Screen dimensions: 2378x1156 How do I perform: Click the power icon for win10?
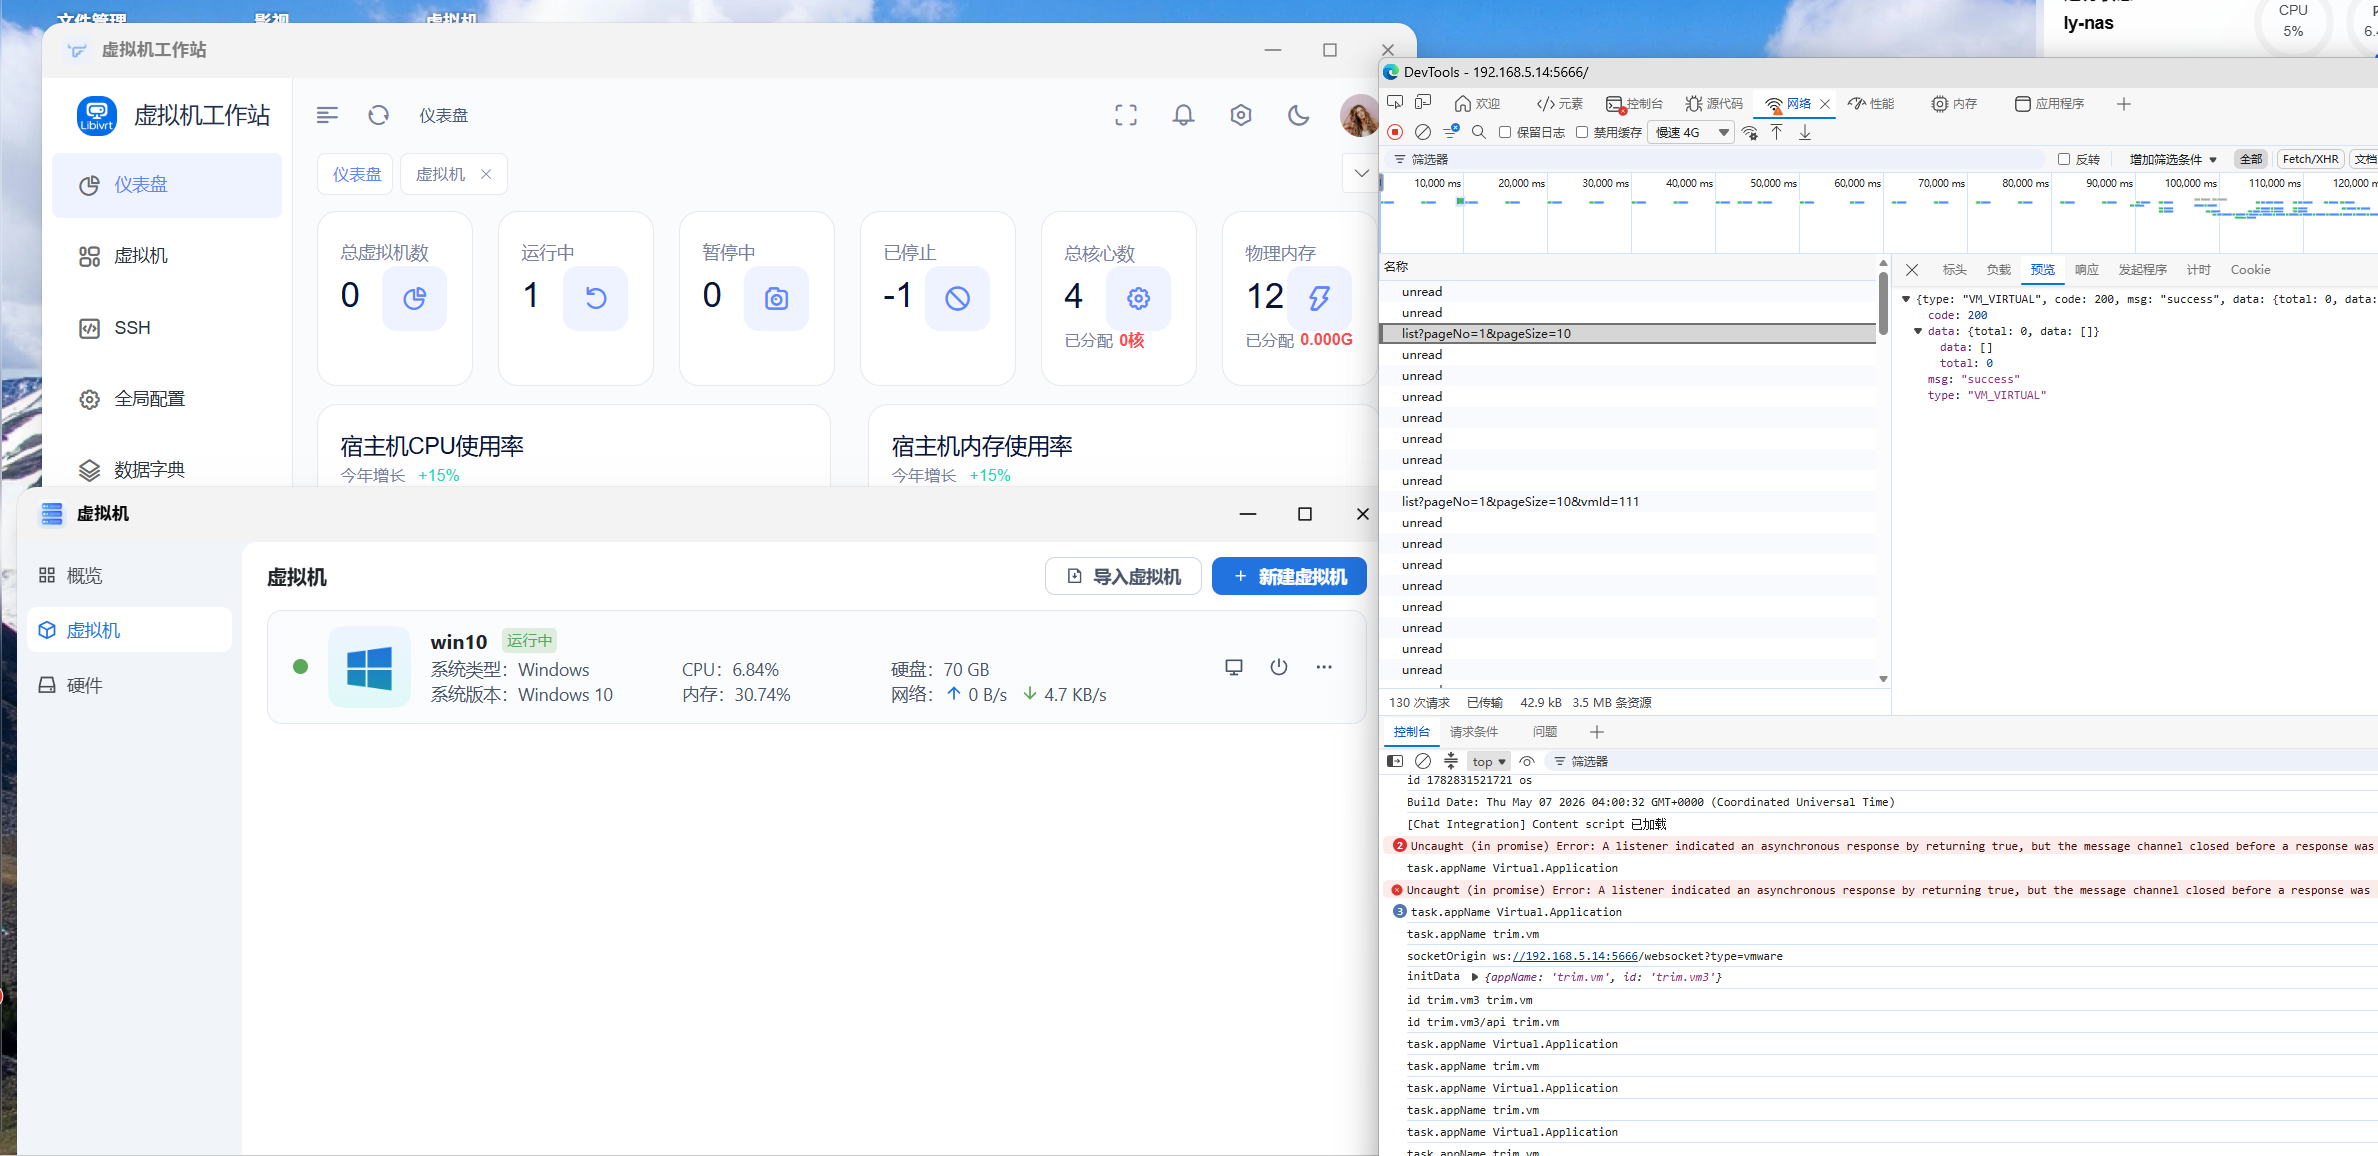click(x=1279, y=667)
